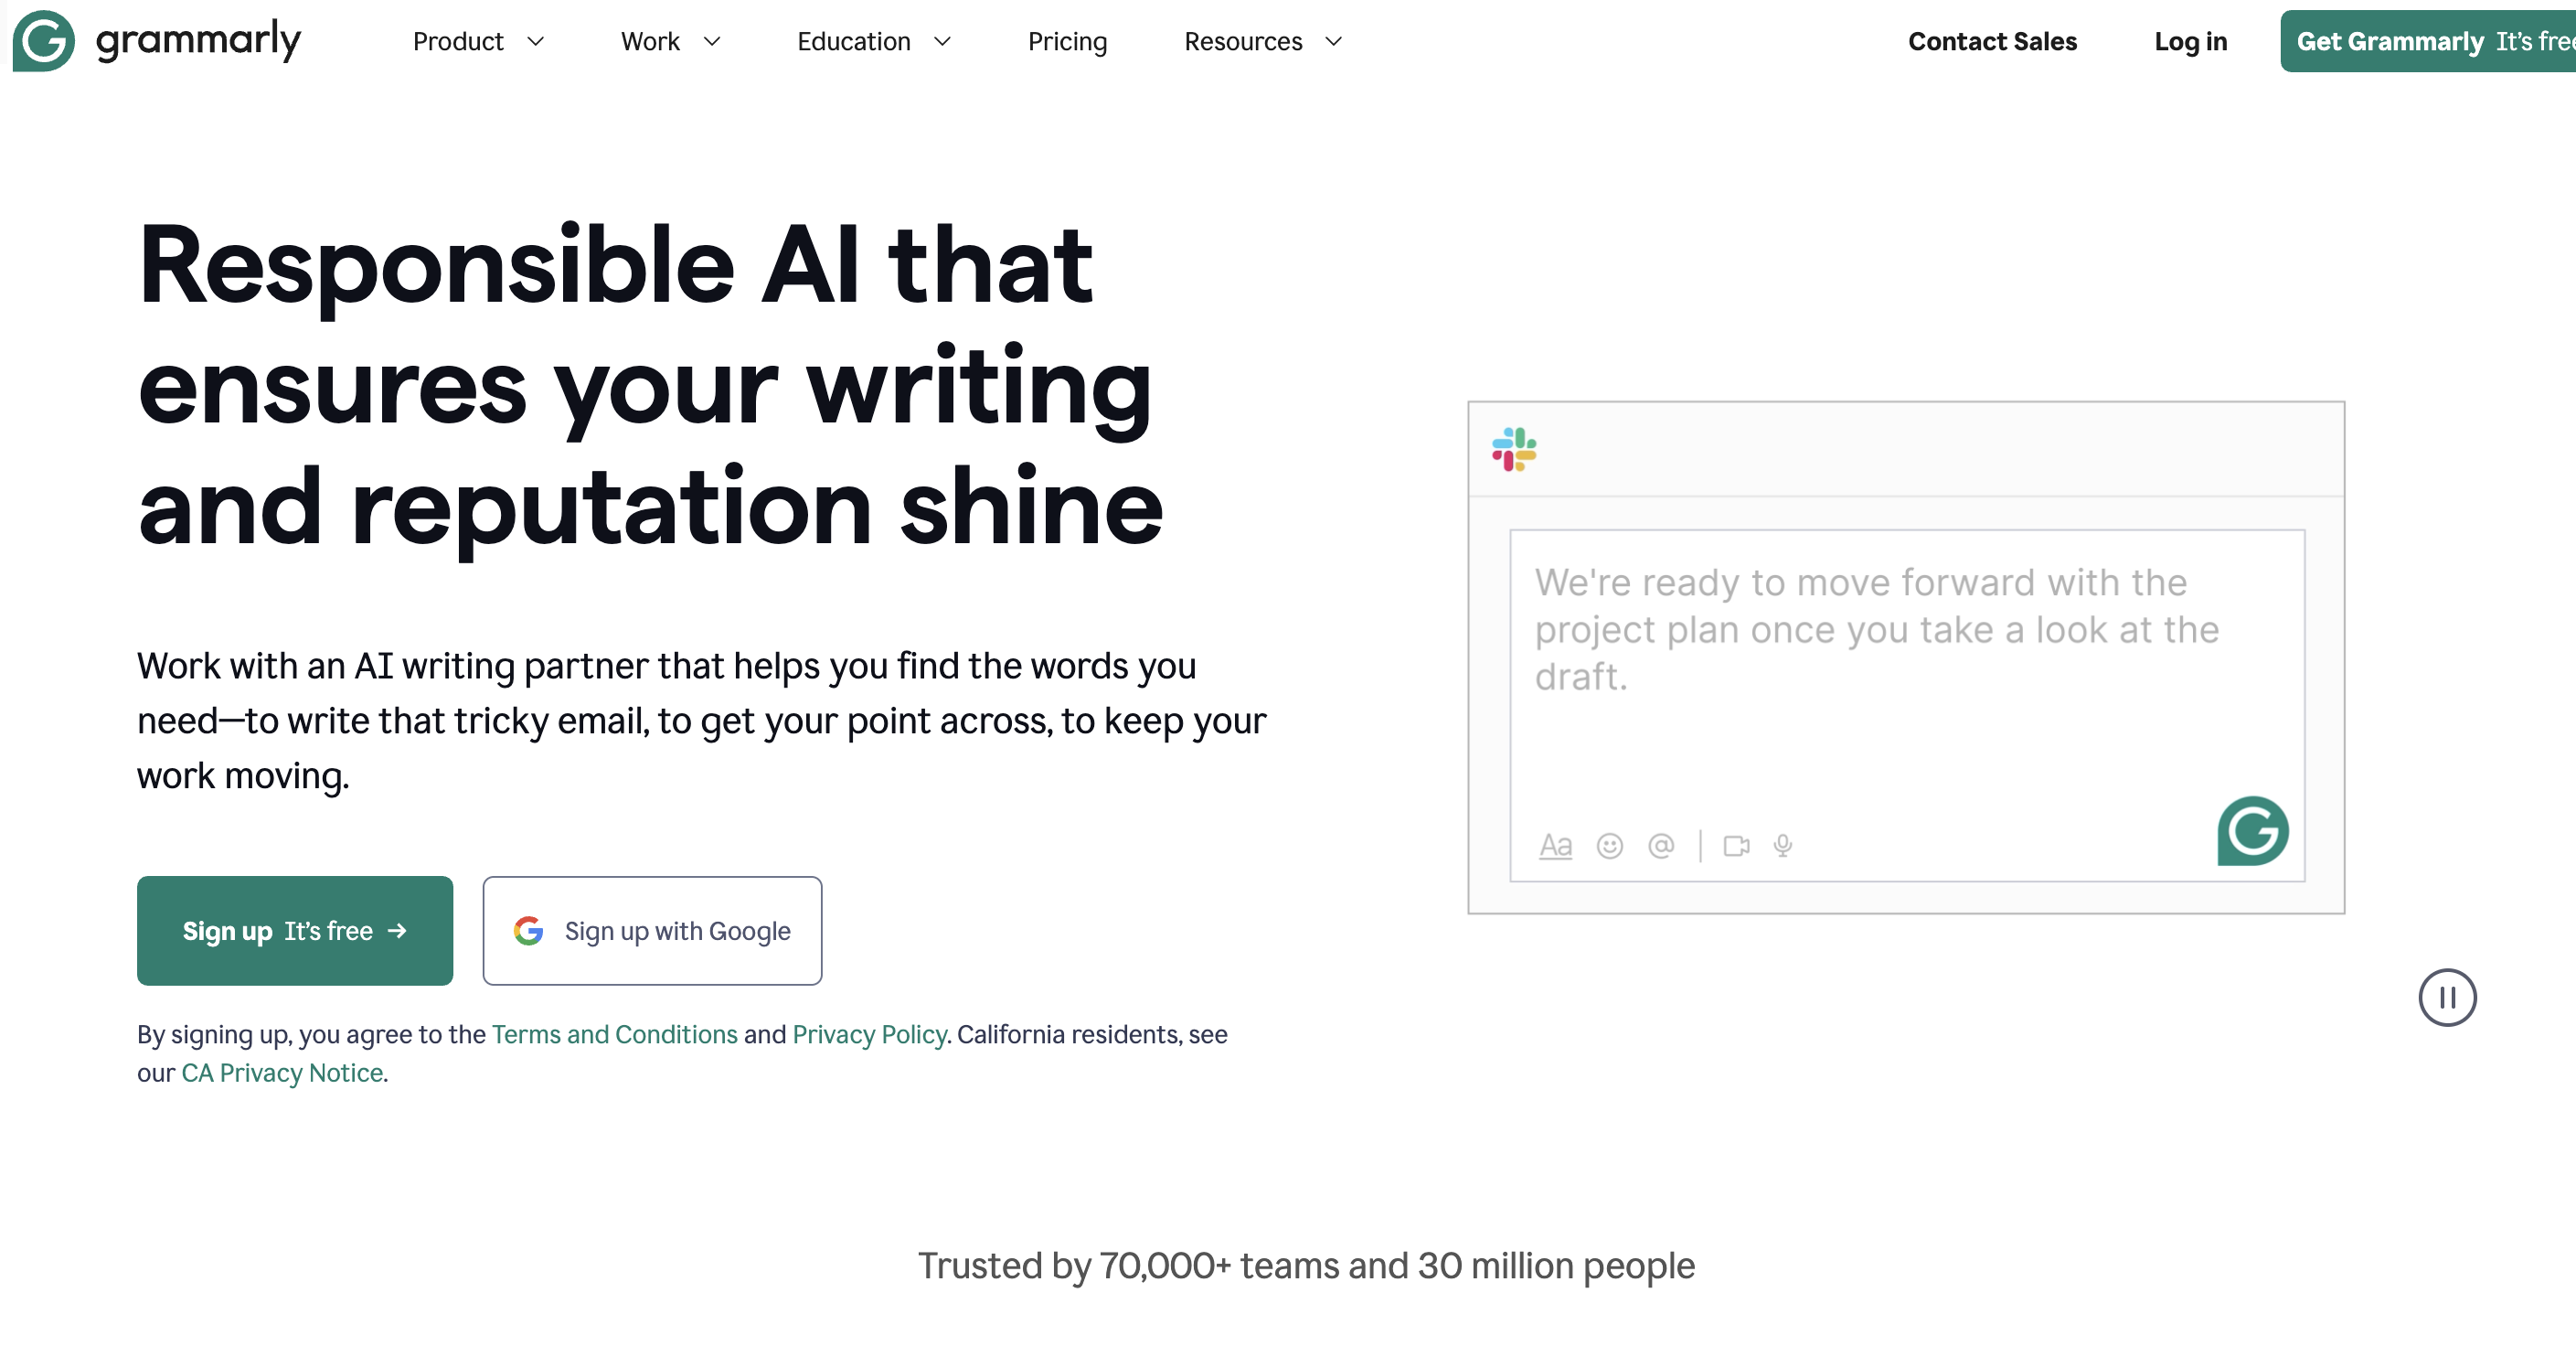This screenshot has height=1346, width=2576.
Task: Click Sign up It's free button
Action: click(294, 930)
